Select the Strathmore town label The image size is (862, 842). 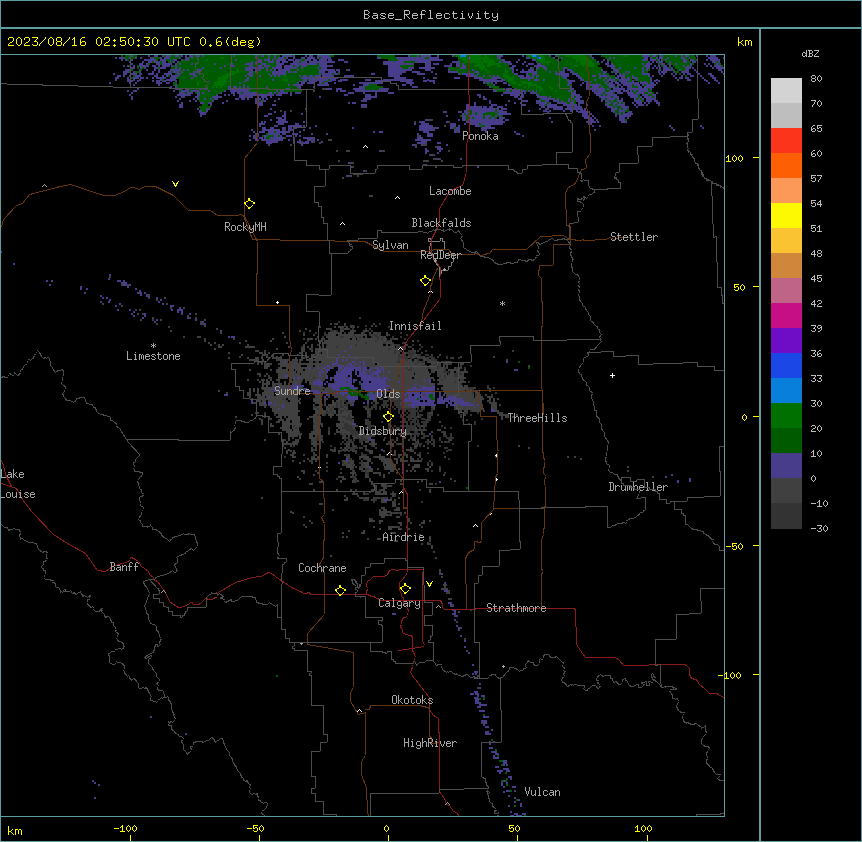point(516,608)
